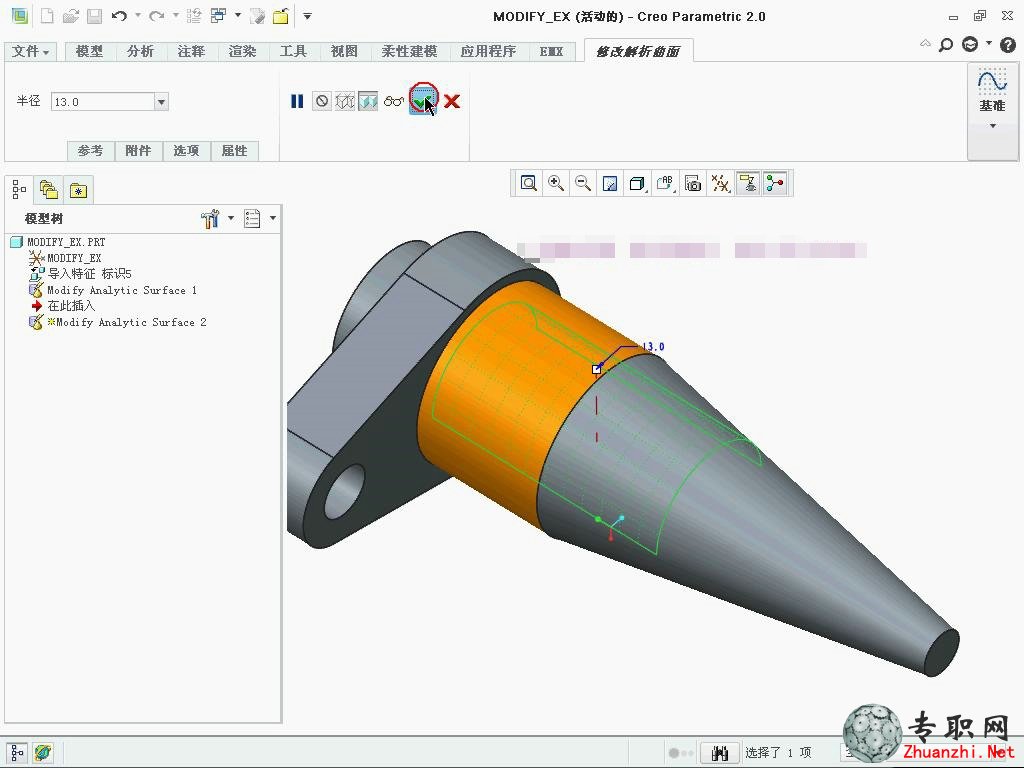Open the Datum Display Filters icon
This screenshot has width=1024, height=768.
(720, 184)
